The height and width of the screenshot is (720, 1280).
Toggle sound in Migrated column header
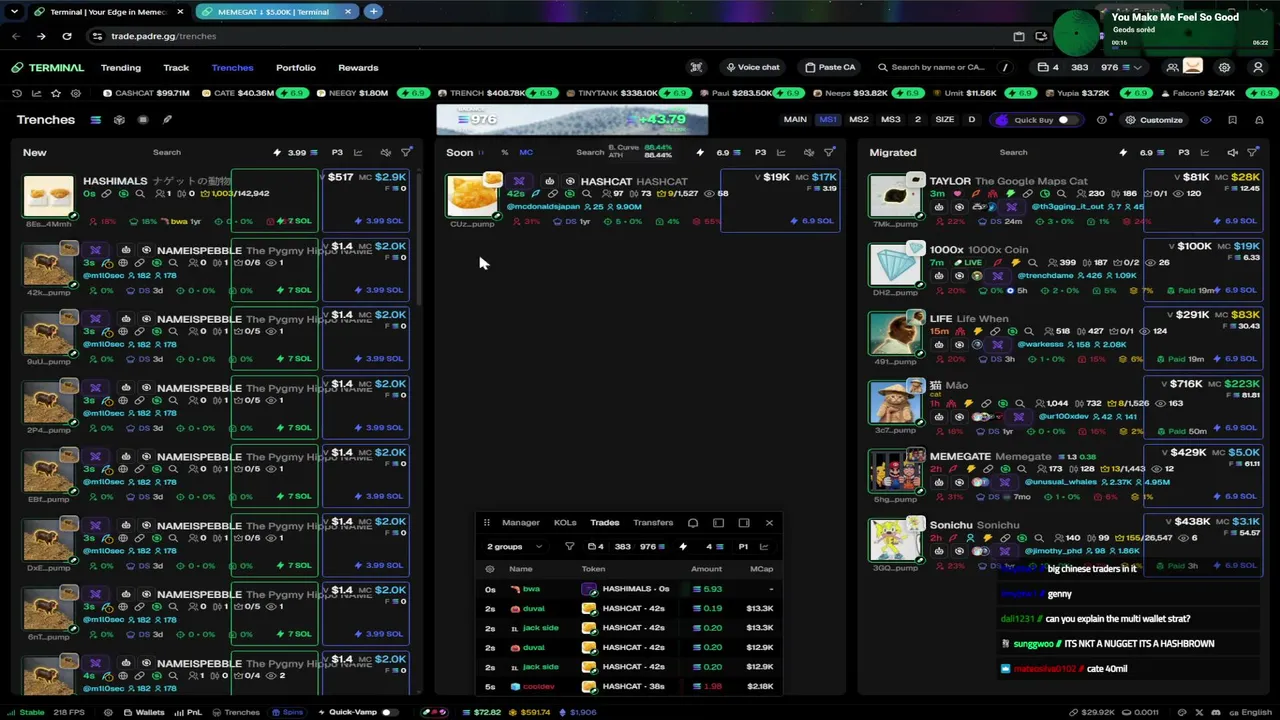(x=1232, y=152)
